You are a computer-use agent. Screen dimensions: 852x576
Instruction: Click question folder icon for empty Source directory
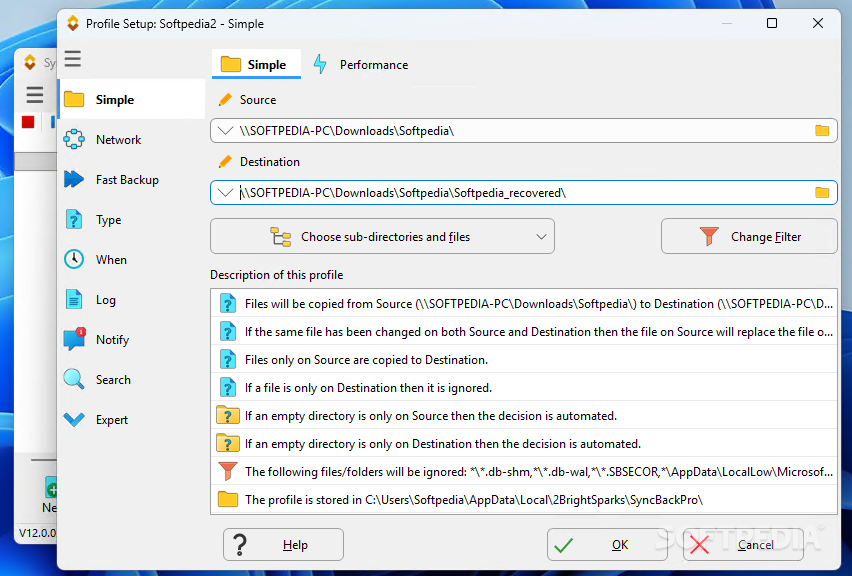pos(228,415)
